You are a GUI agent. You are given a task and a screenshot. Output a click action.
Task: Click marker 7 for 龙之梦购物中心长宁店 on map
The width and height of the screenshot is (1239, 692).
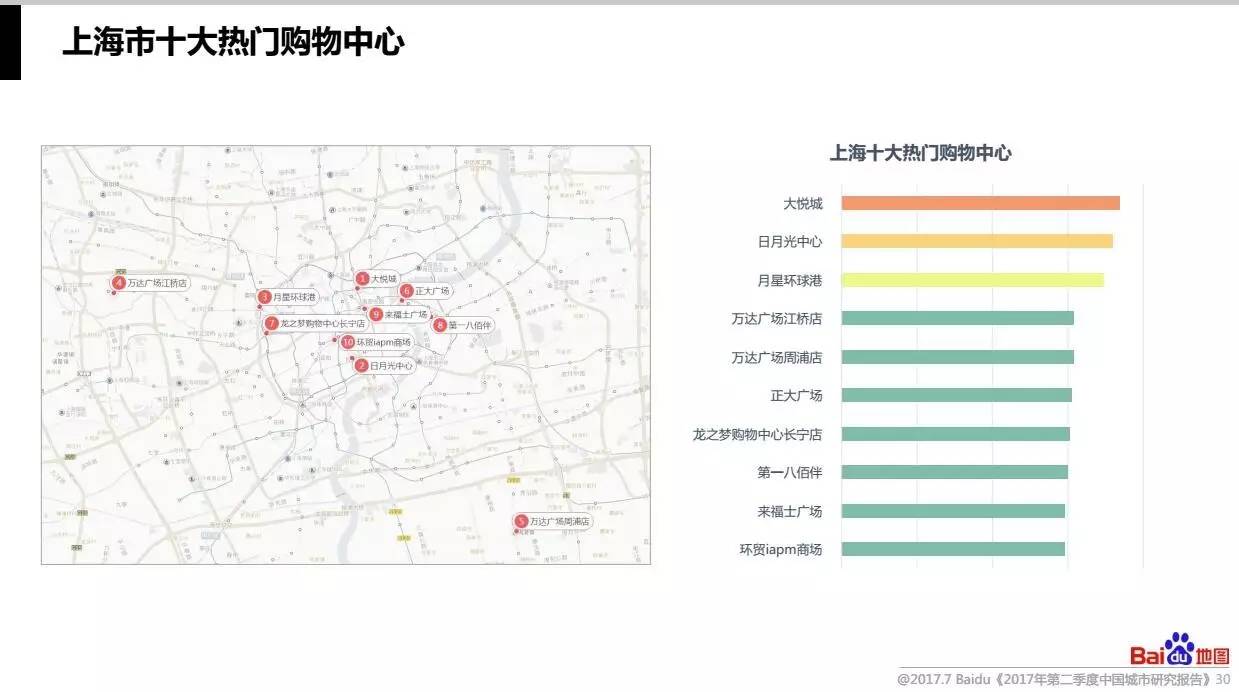coord(271,324)
